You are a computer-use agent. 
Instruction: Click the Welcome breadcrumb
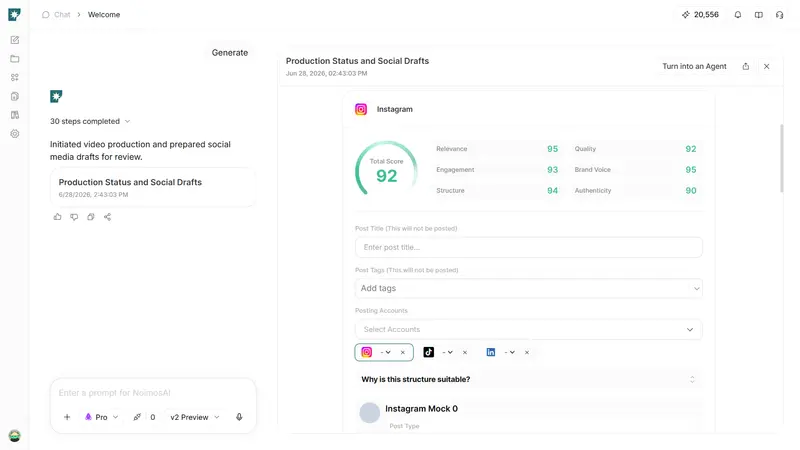[104, 15]
